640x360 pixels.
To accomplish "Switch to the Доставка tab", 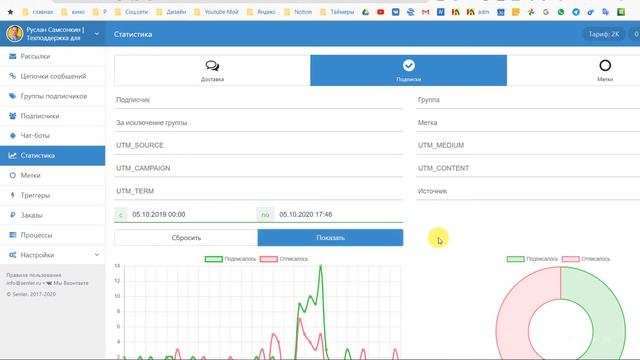I will tap(212, 70).
